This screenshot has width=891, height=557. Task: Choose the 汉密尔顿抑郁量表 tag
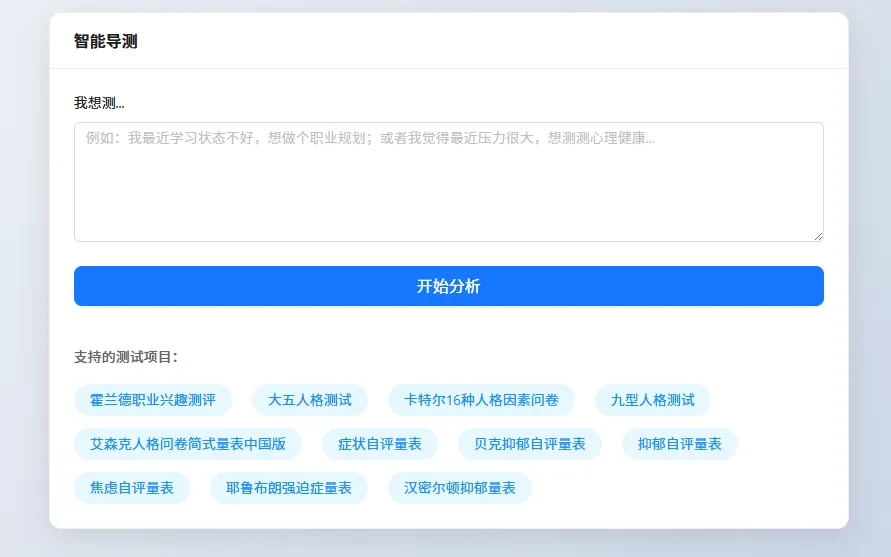460,488
